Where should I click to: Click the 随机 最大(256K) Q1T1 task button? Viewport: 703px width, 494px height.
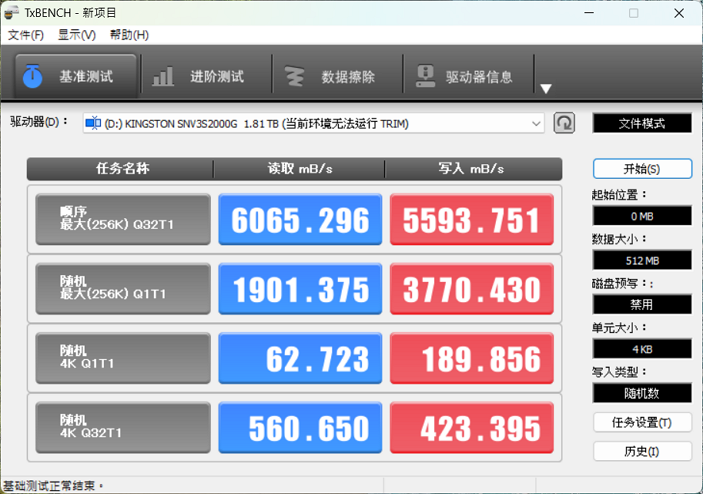[x=123, y=289]
